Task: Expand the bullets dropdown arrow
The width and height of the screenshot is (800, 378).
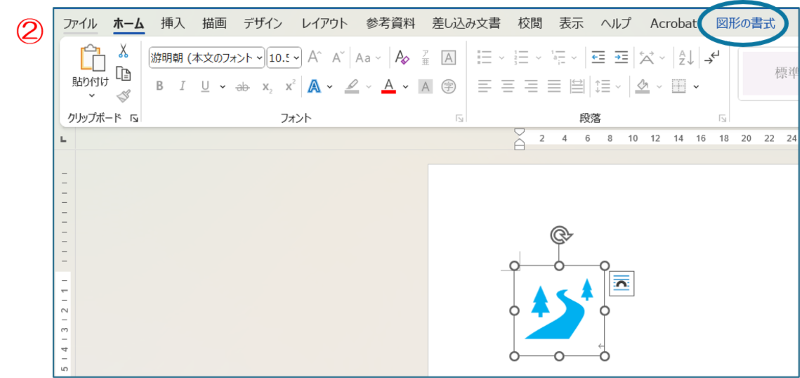Action: tap(501, 58)
